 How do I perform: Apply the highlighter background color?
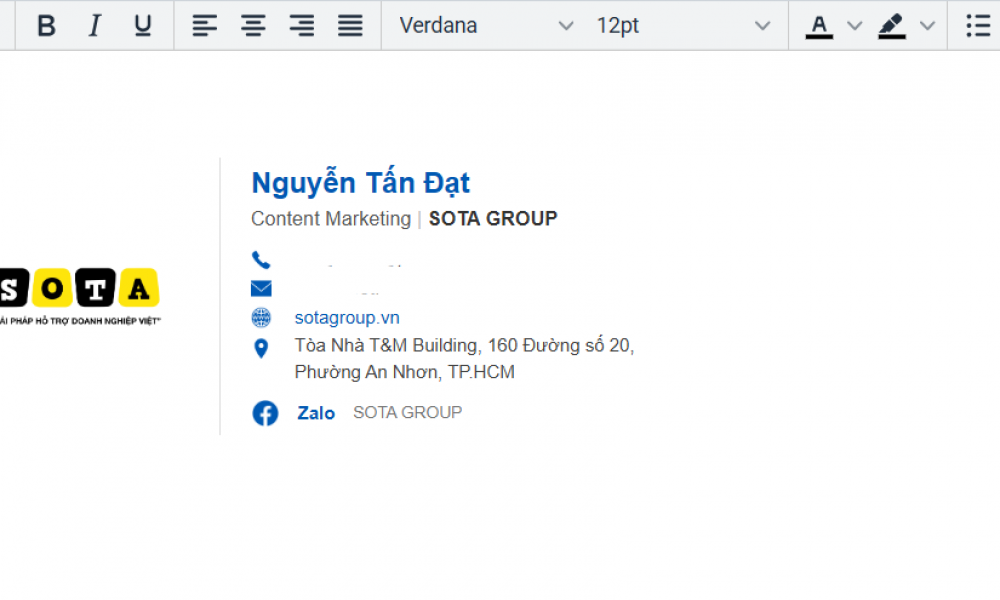pos(892,26)
